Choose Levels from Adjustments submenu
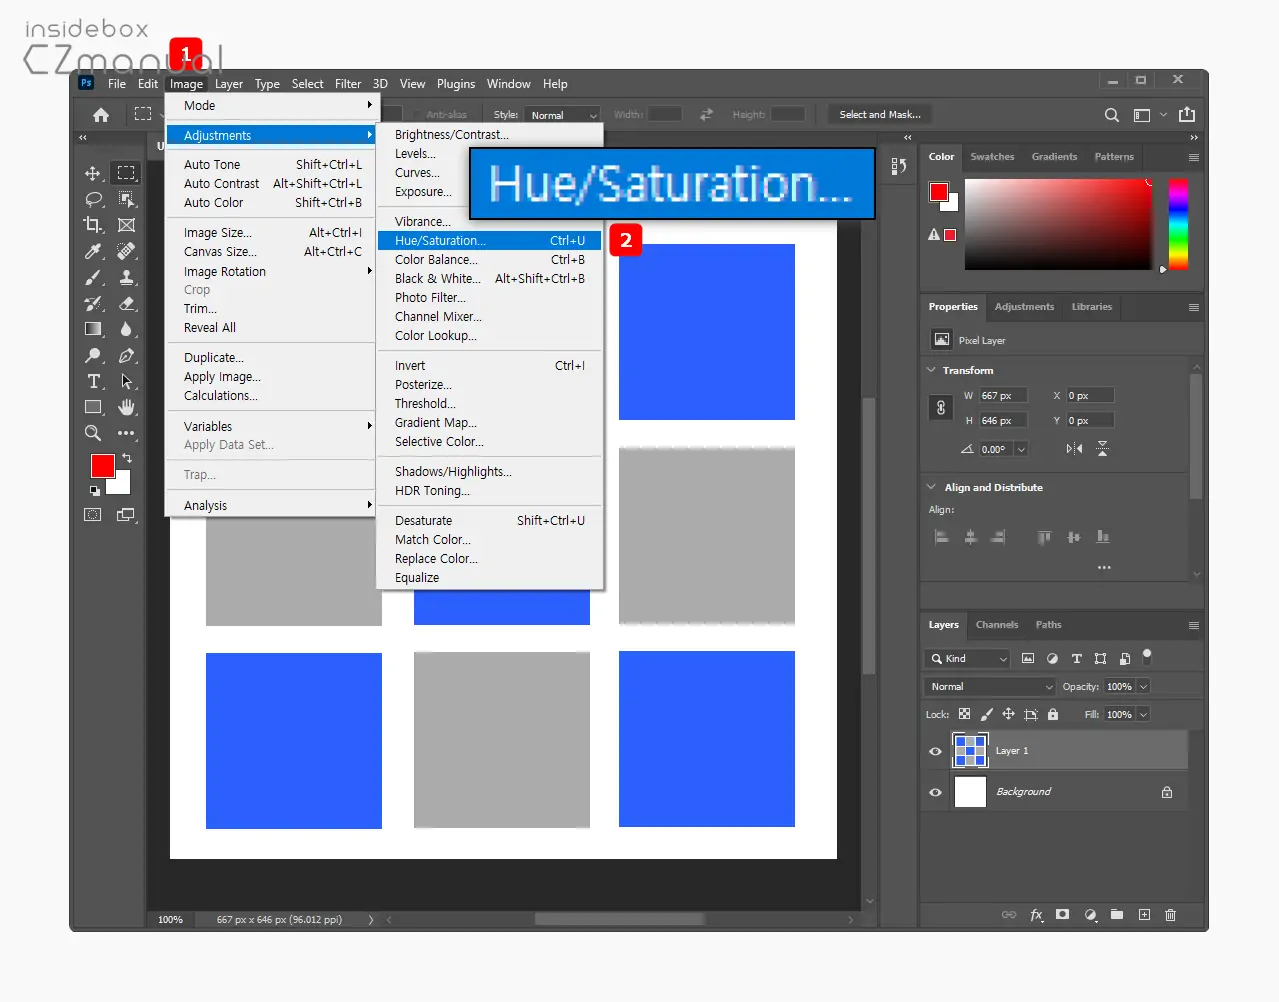The width and height of the screenshot is (1279, 1002). point(489,154)
